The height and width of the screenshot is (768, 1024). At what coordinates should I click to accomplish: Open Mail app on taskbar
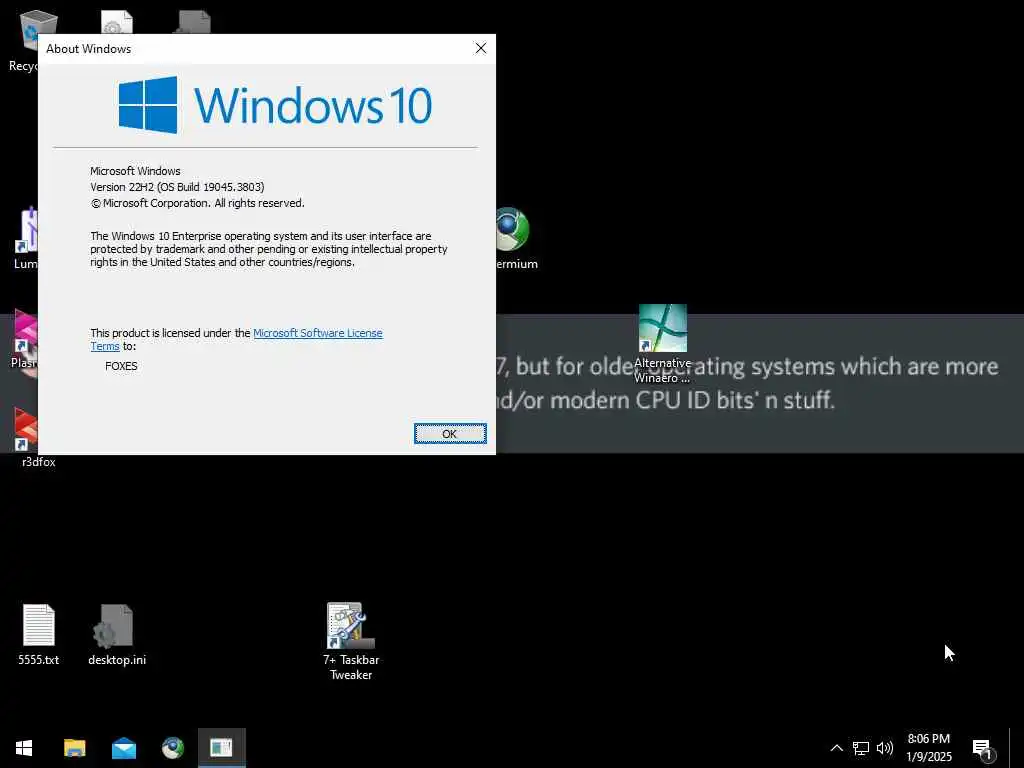pyautogui.click(x=123, y=748)
